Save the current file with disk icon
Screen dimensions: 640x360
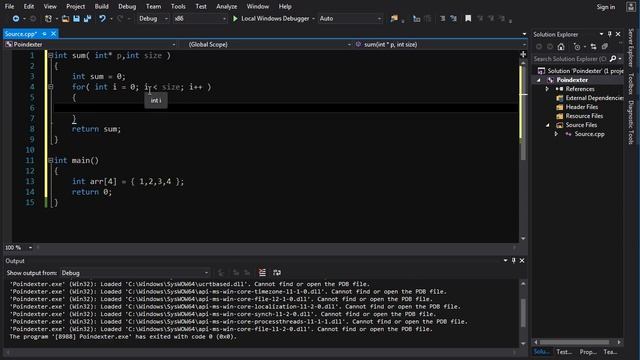[x=76, y=19]
